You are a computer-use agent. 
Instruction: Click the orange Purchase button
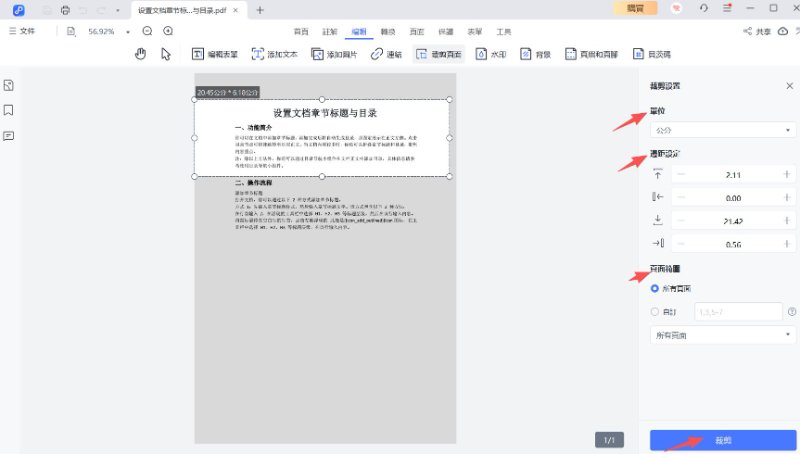pyautogui.click(x=635, y=8)
